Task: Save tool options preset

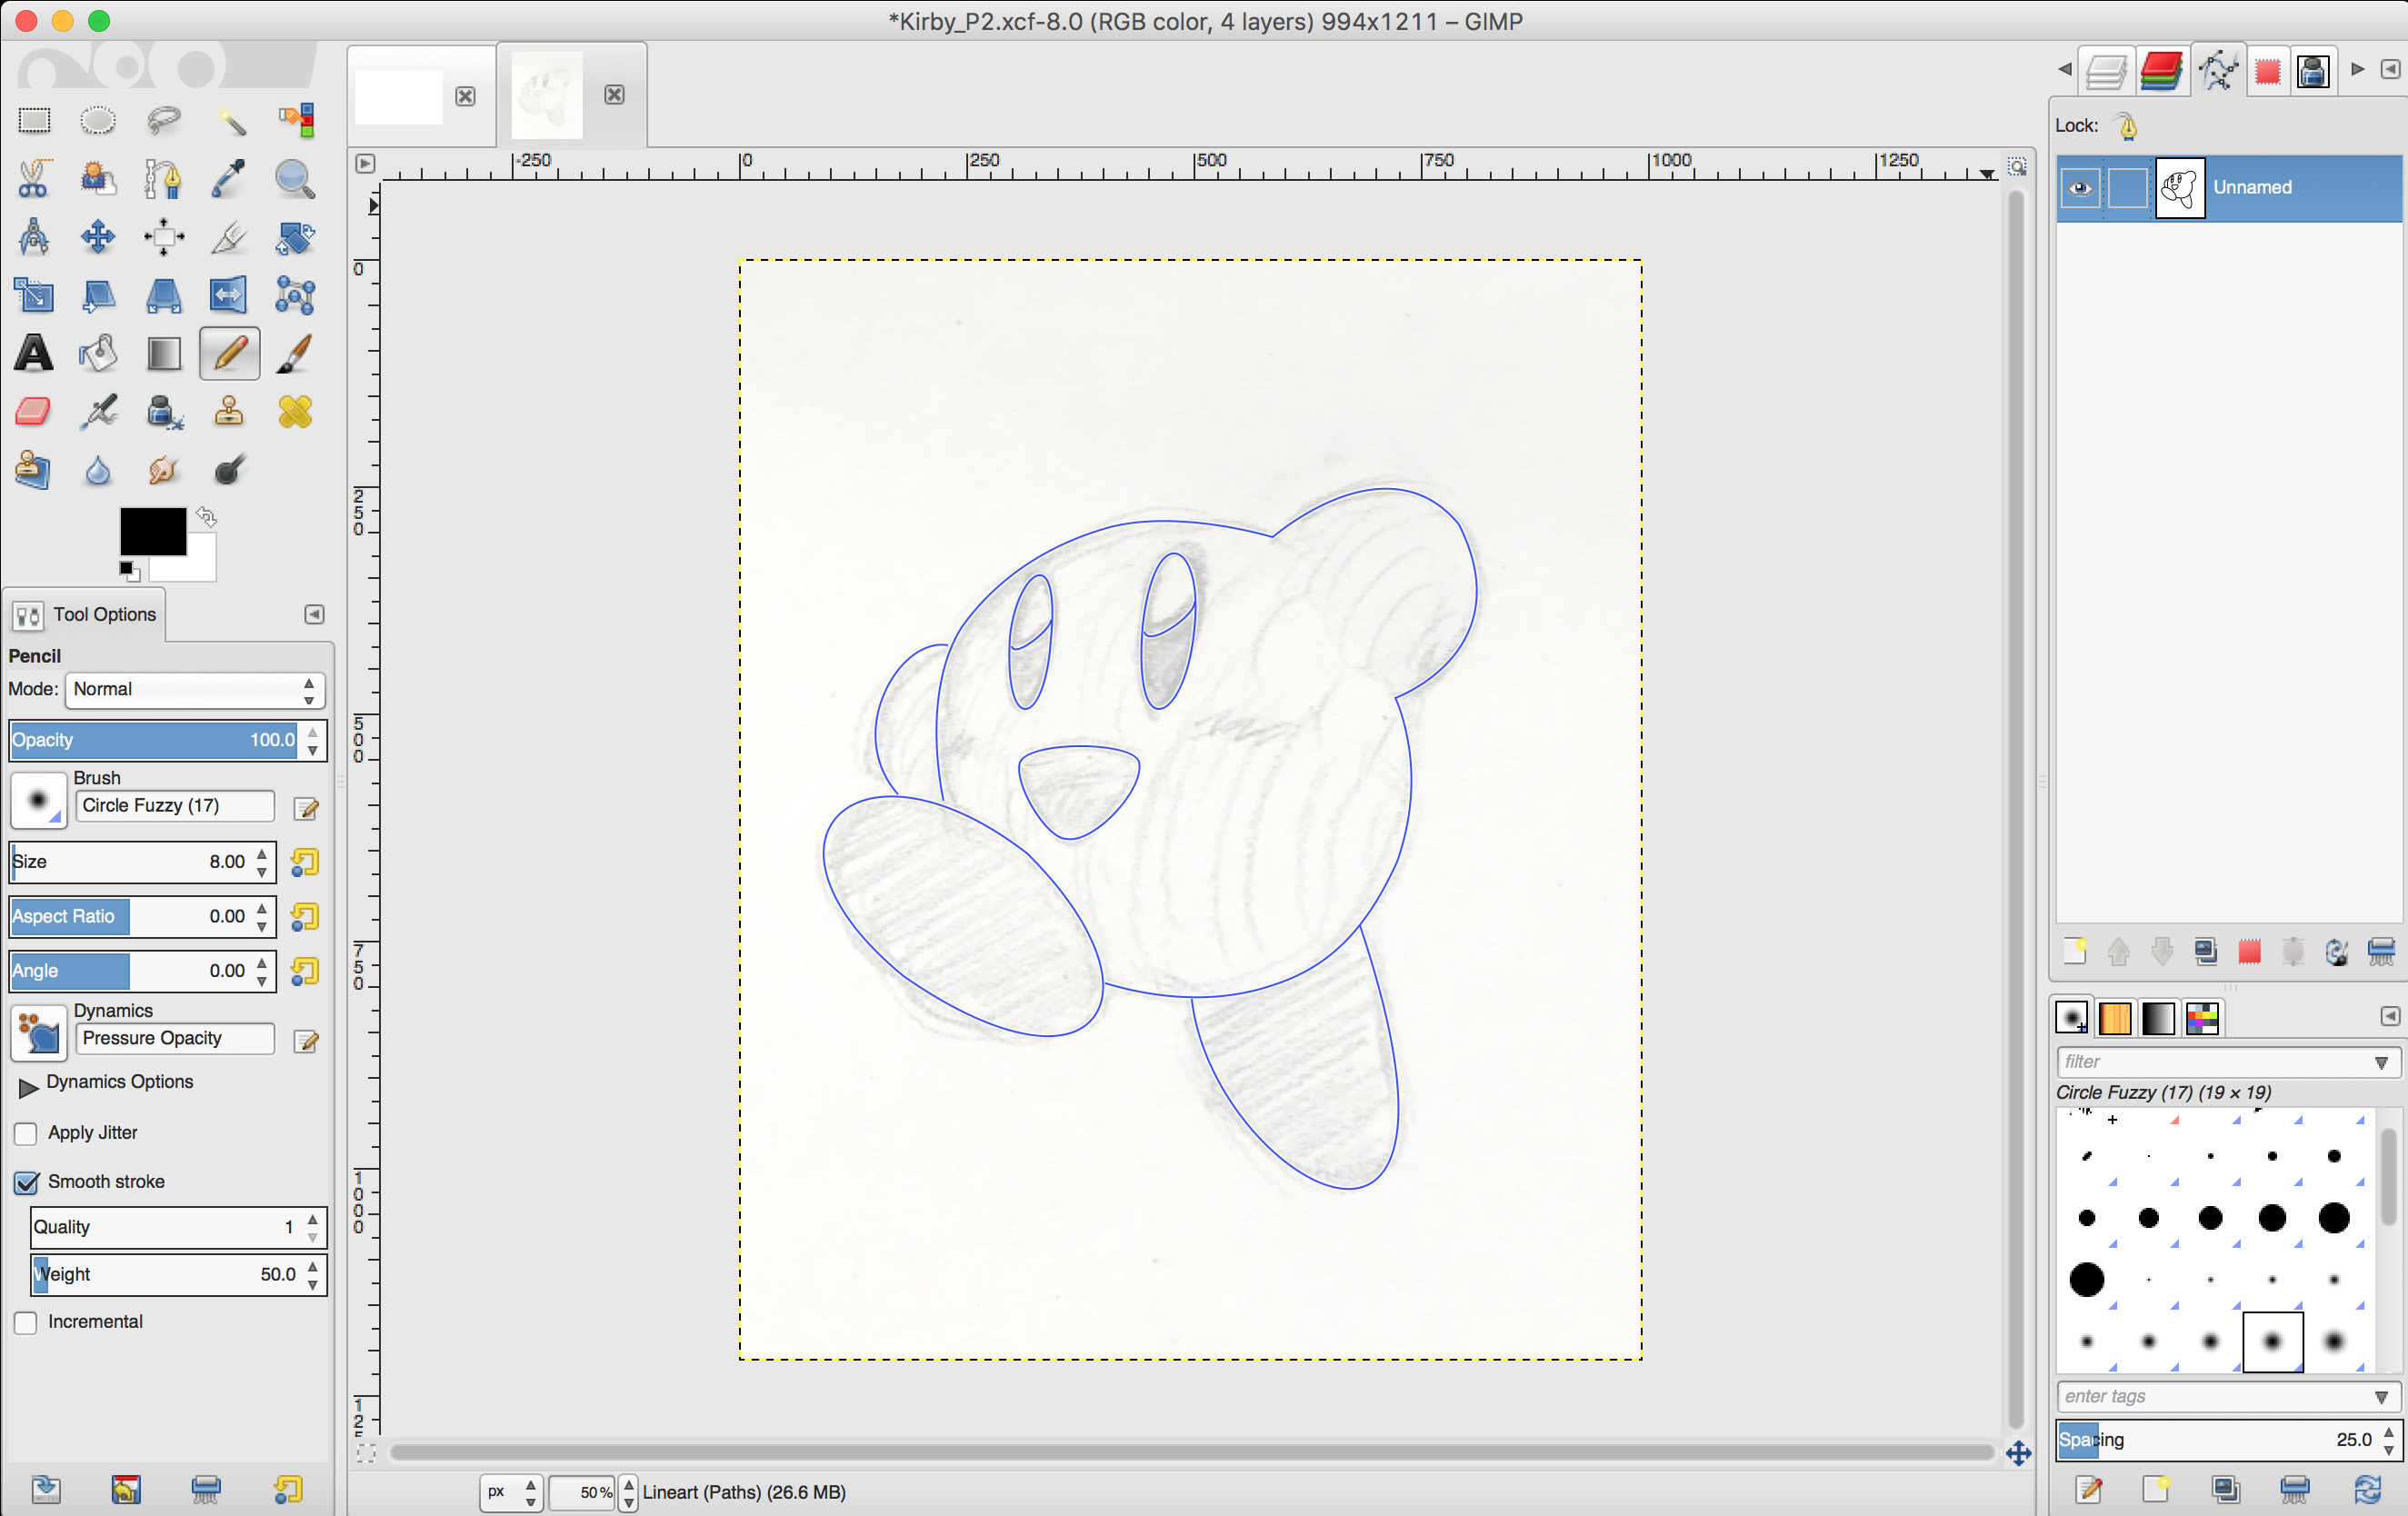Action: click(x=45, y=1490)
